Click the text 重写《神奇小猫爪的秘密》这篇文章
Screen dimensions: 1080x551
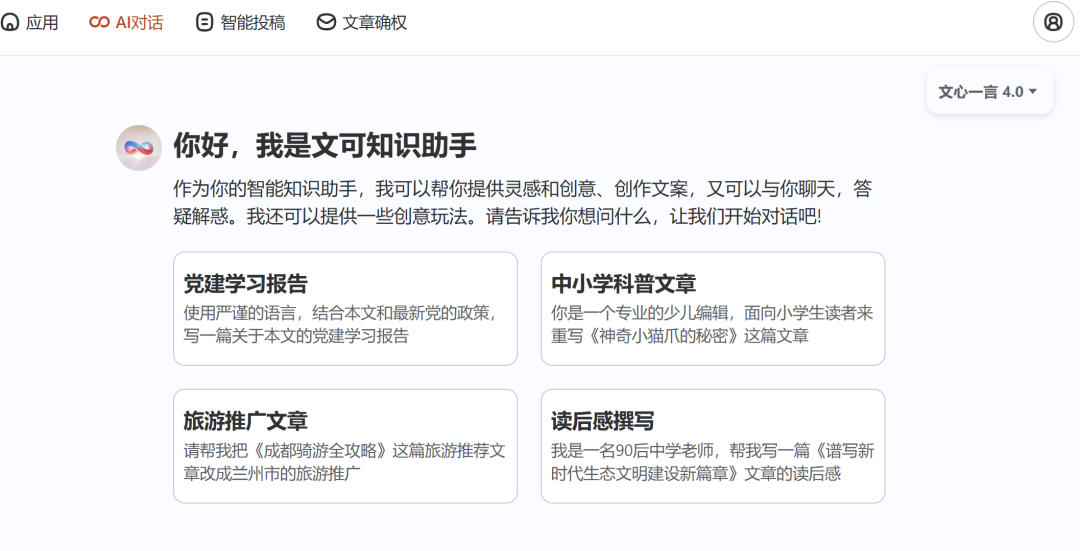tap(680, 336)
